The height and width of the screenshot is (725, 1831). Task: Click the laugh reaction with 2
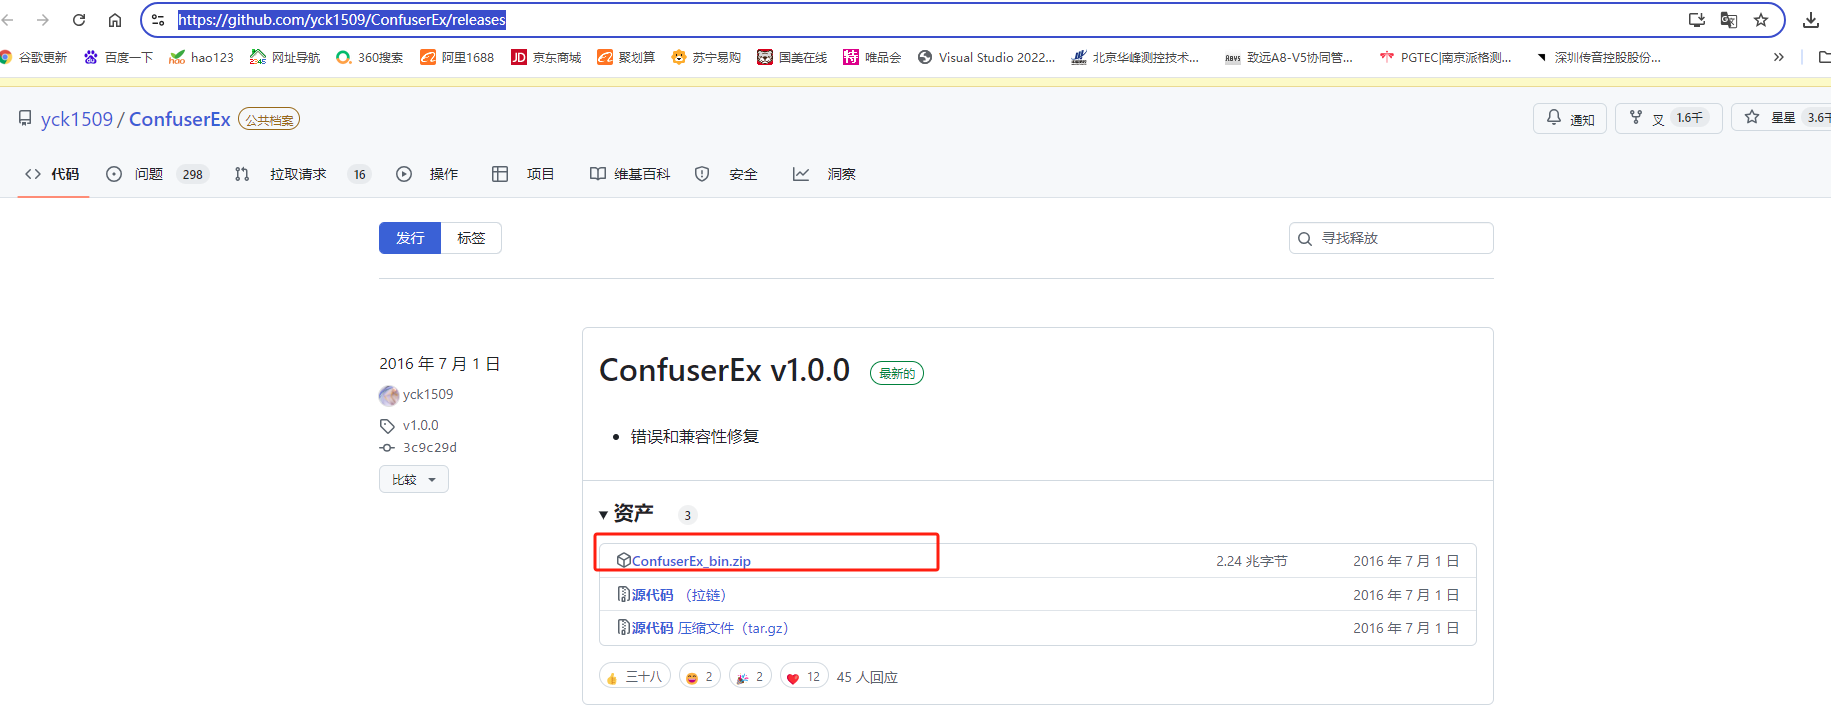700,676
